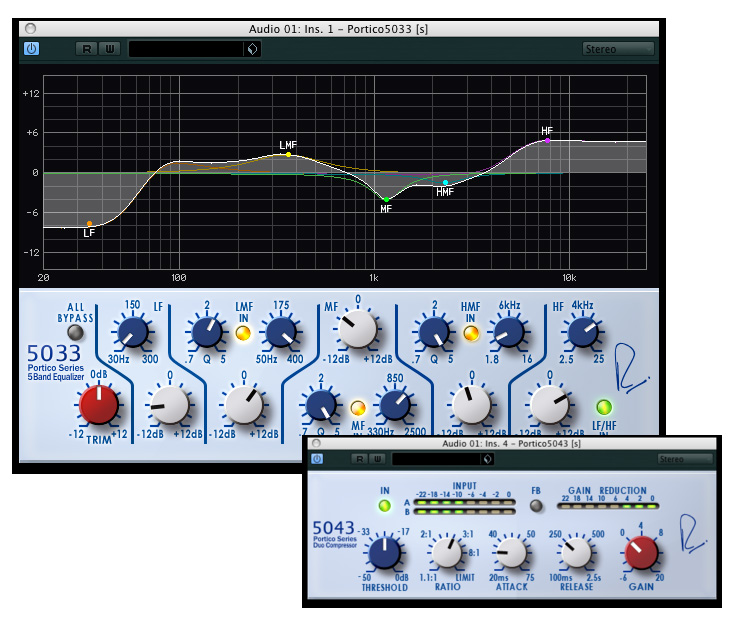The image size is (731, 633).
Task: Enable Read automation in Portico5043 window
Action: click(x=359, y=459)
